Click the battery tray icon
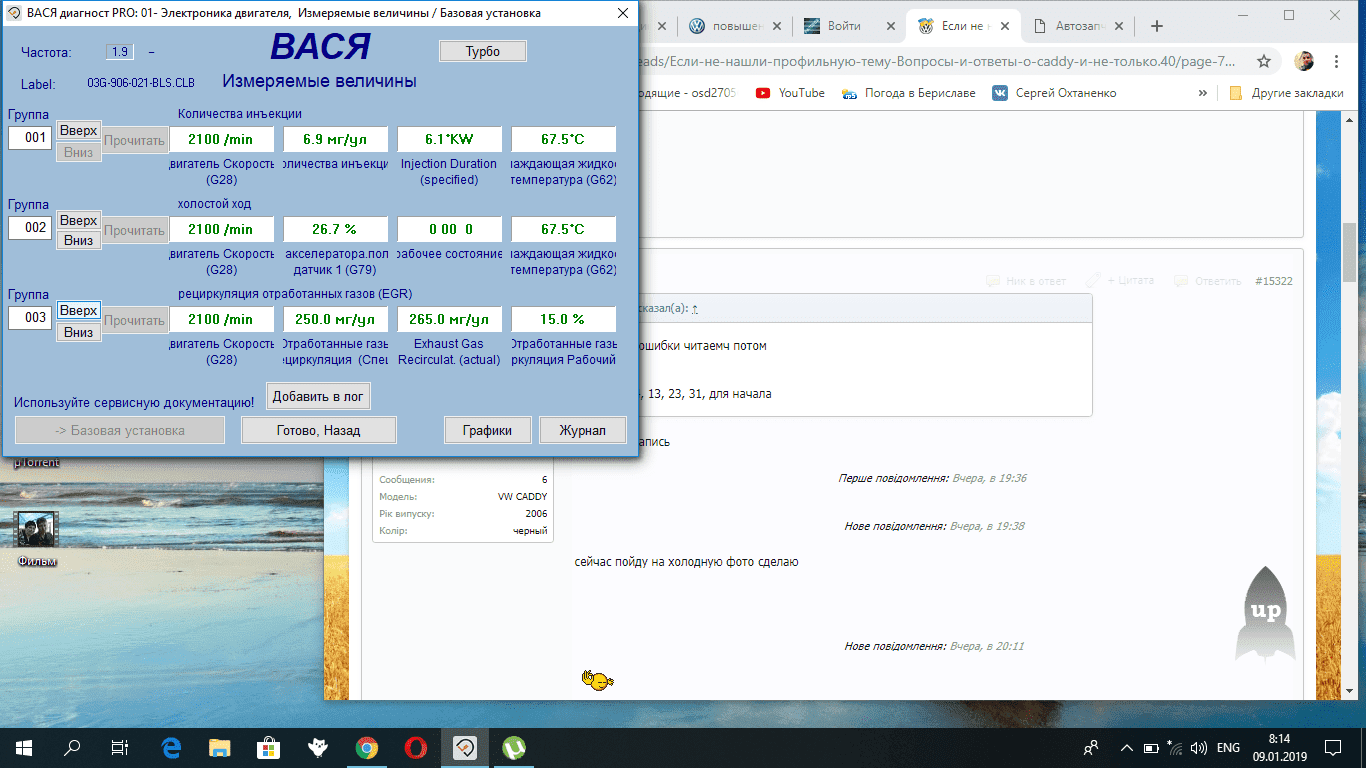This screenshot has width=1366, height=768. click(x=1151, y=748)
